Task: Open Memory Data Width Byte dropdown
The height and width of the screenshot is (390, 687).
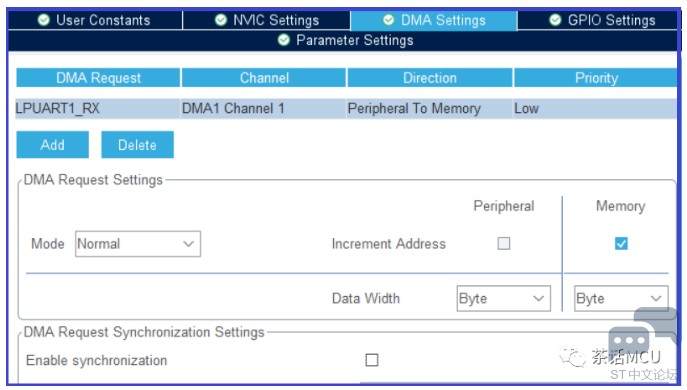Action: [621, 298]
